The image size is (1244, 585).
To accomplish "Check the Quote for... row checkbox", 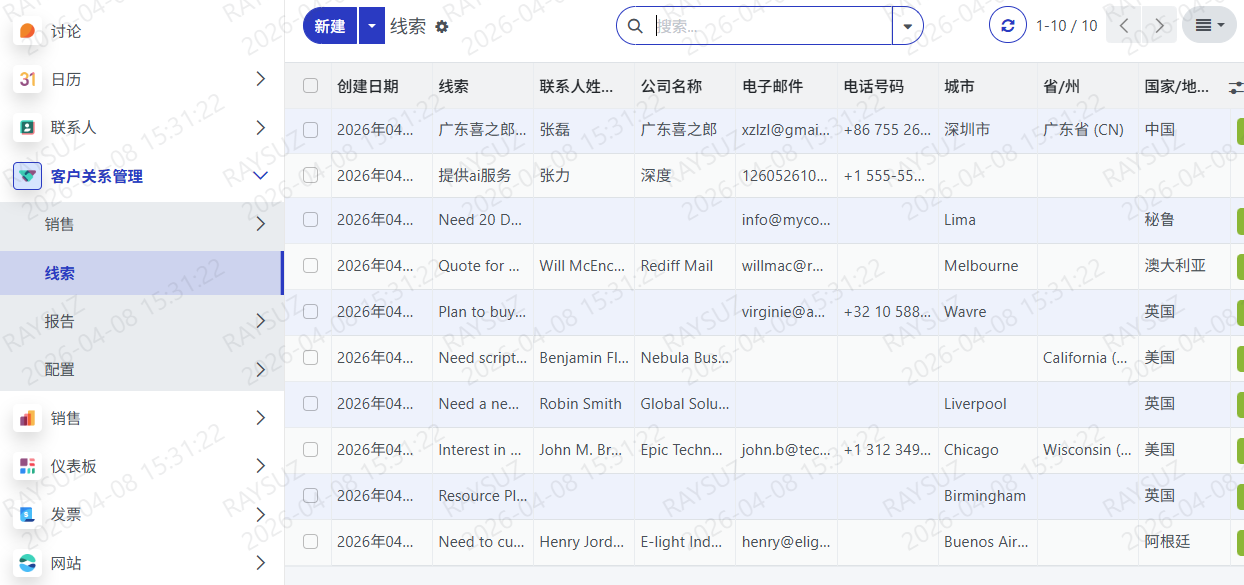I will click(310, 266).
